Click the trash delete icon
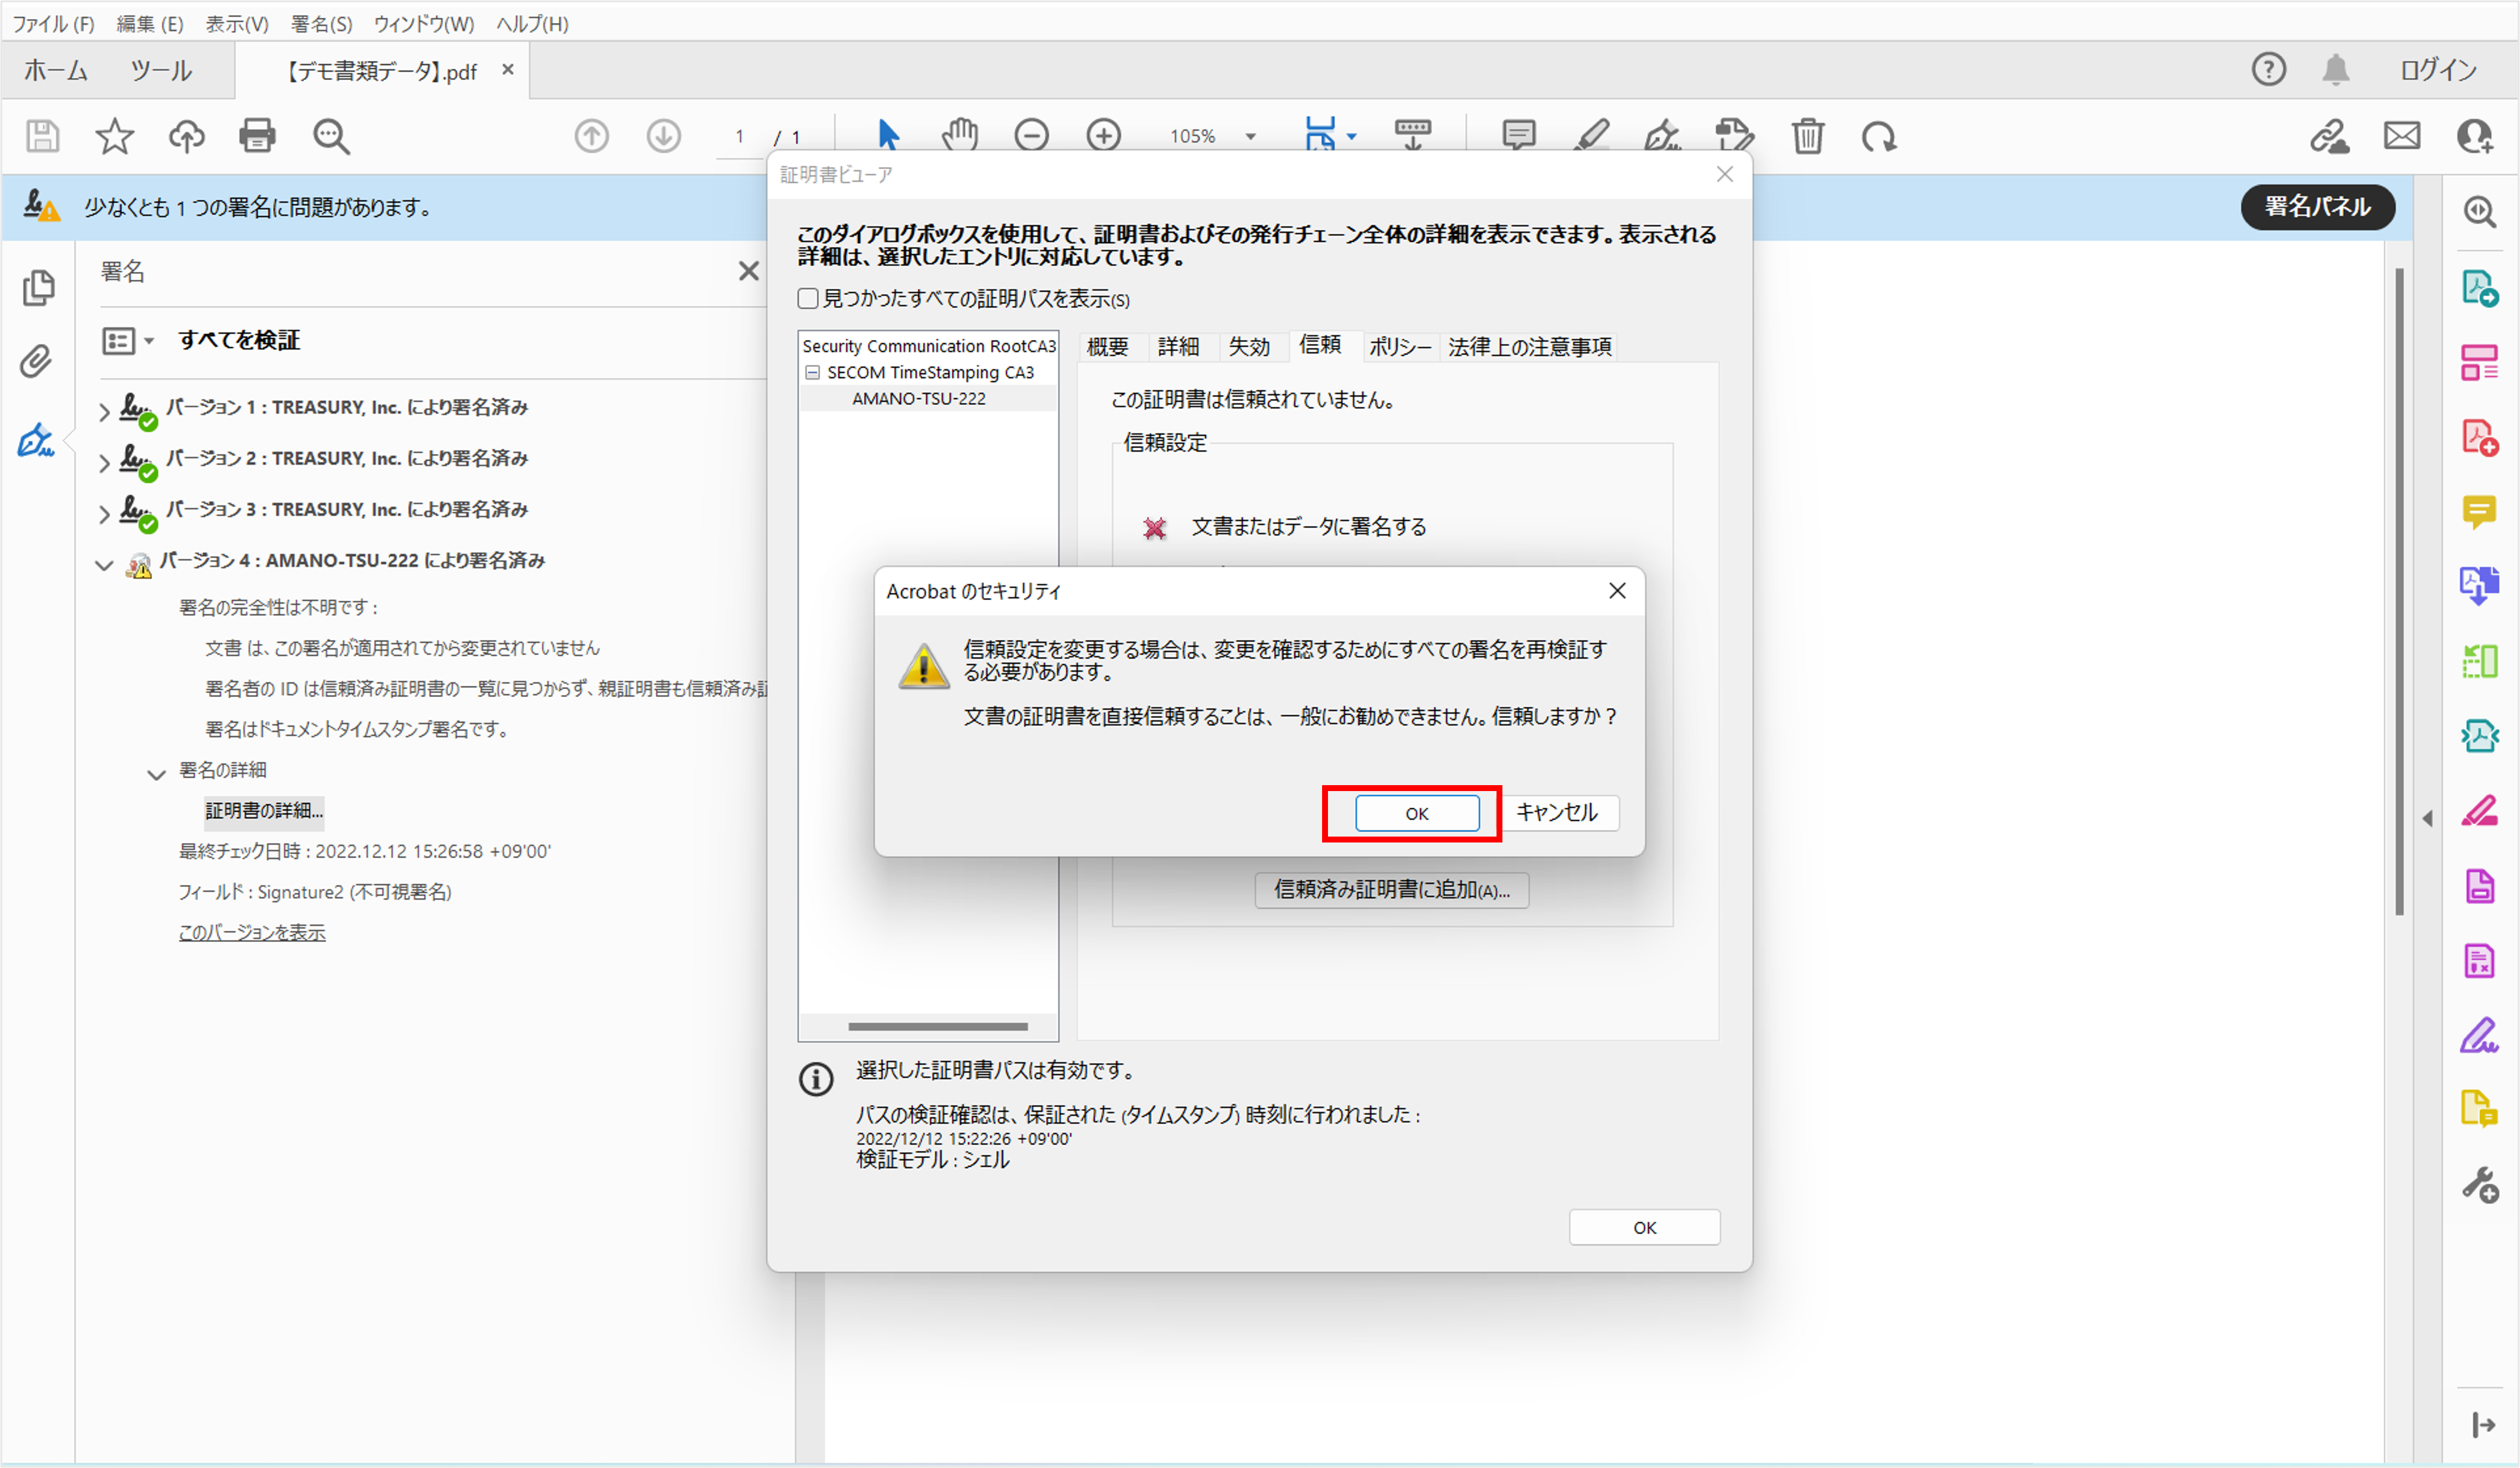 tap(1807, 136)
